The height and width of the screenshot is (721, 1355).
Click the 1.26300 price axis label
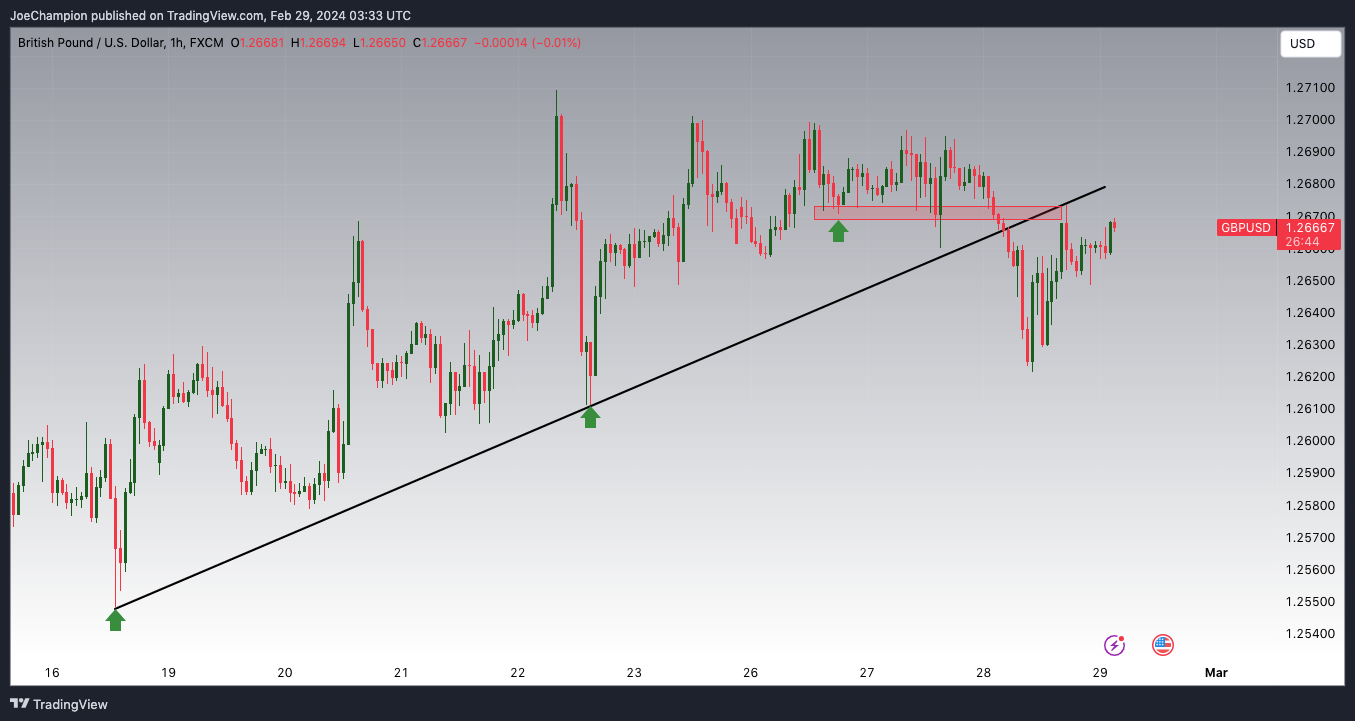pos(1309,345)
